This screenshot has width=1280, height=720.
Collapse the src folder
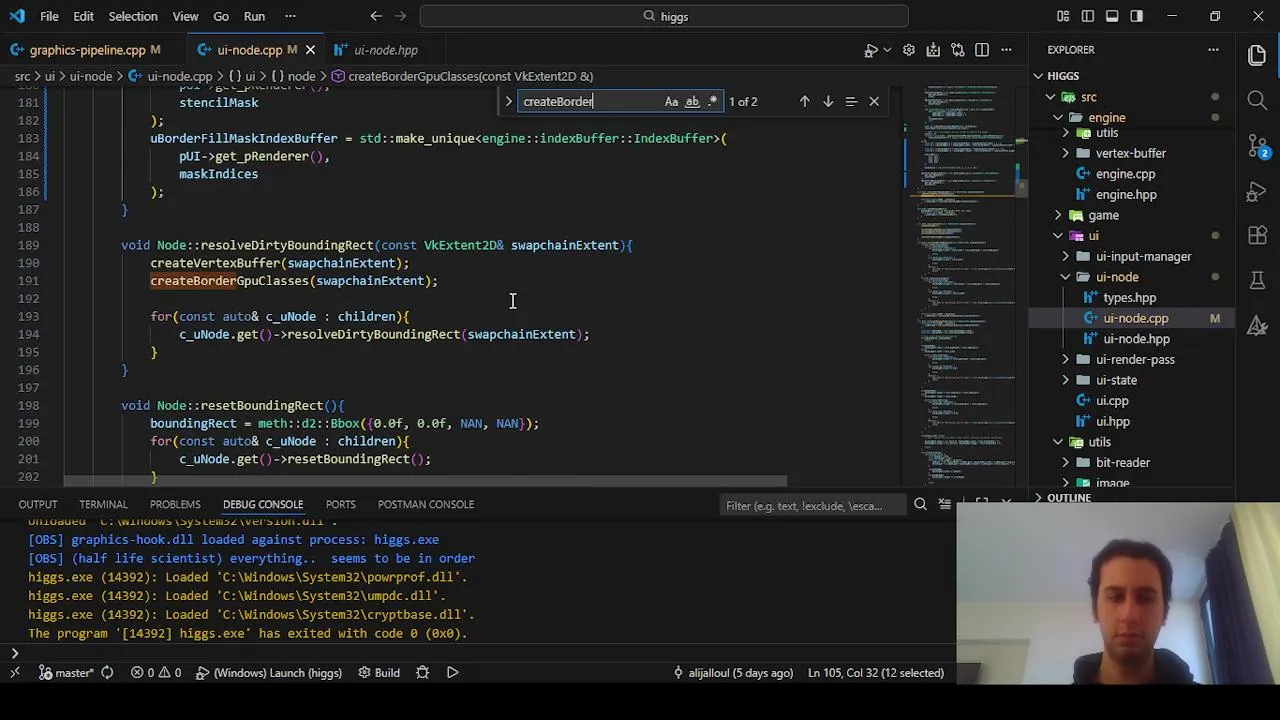1050,97
